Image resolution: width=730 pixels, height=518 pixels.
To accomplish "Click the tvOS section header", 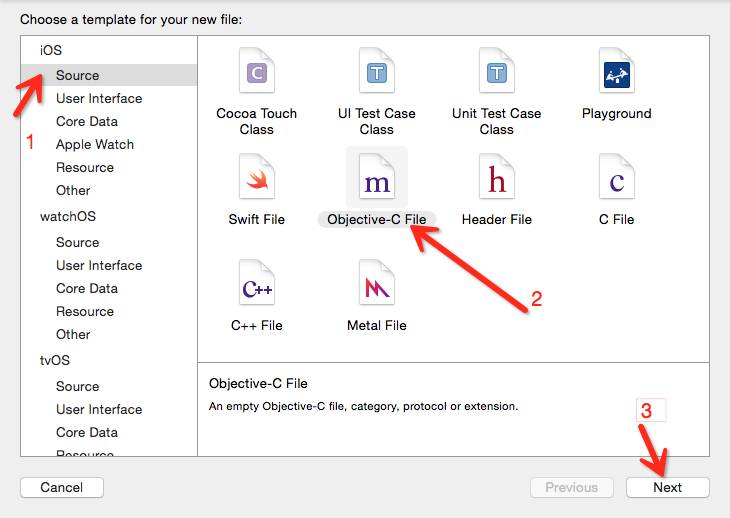I will tap(55, 360).
